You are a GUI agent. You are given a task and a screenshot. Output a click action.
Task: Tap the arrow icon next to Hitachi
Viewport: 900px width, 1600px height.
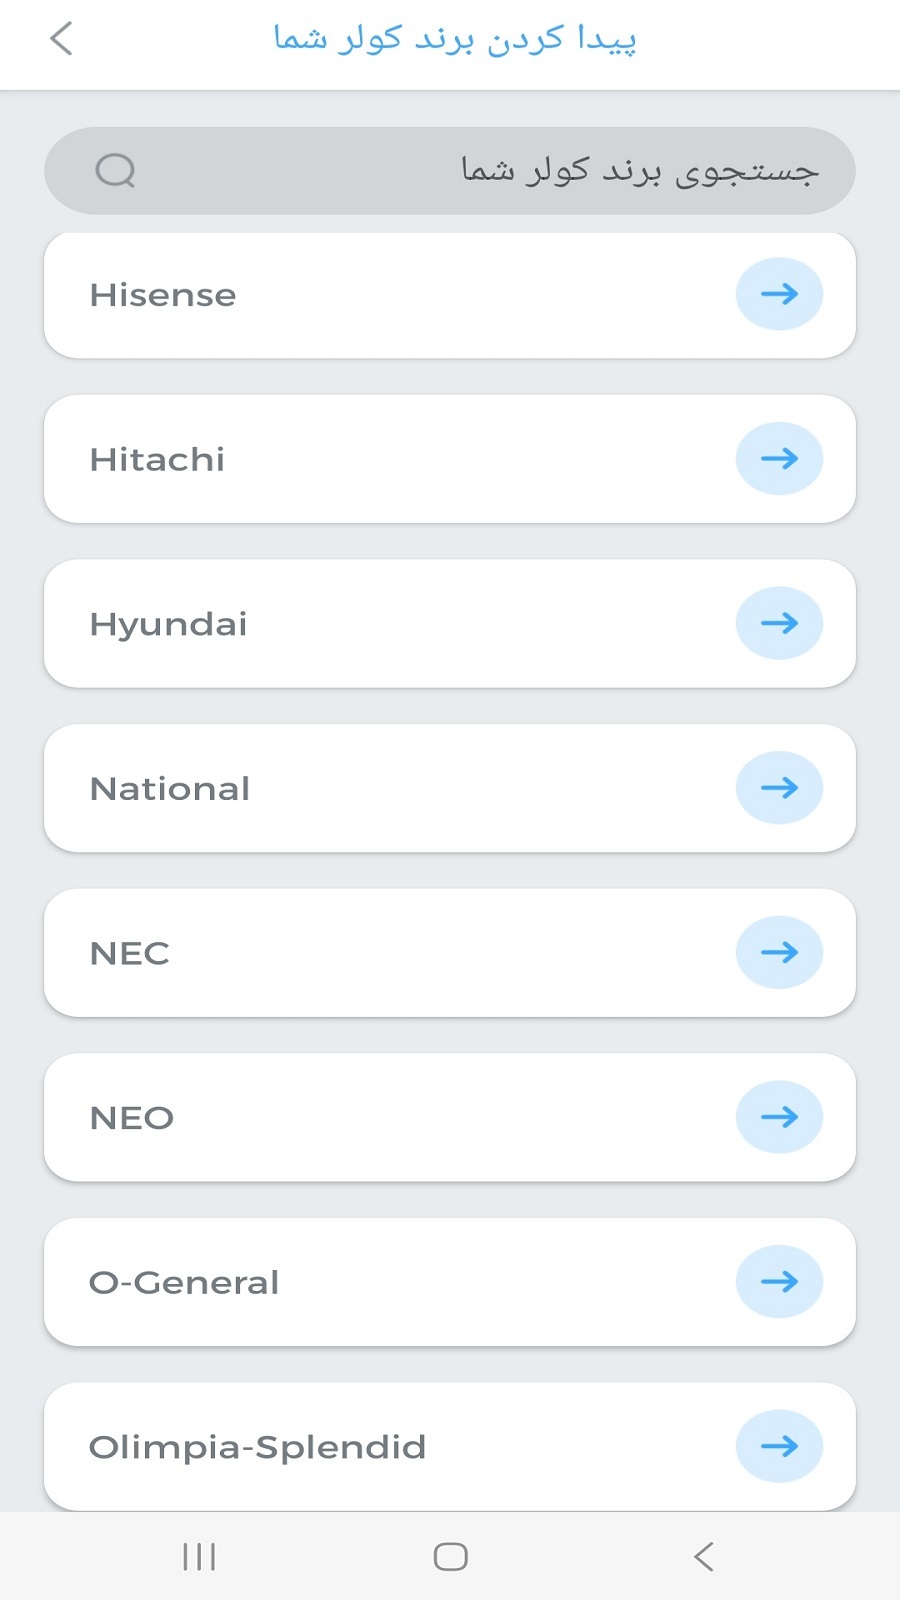(x=779, y=459)
